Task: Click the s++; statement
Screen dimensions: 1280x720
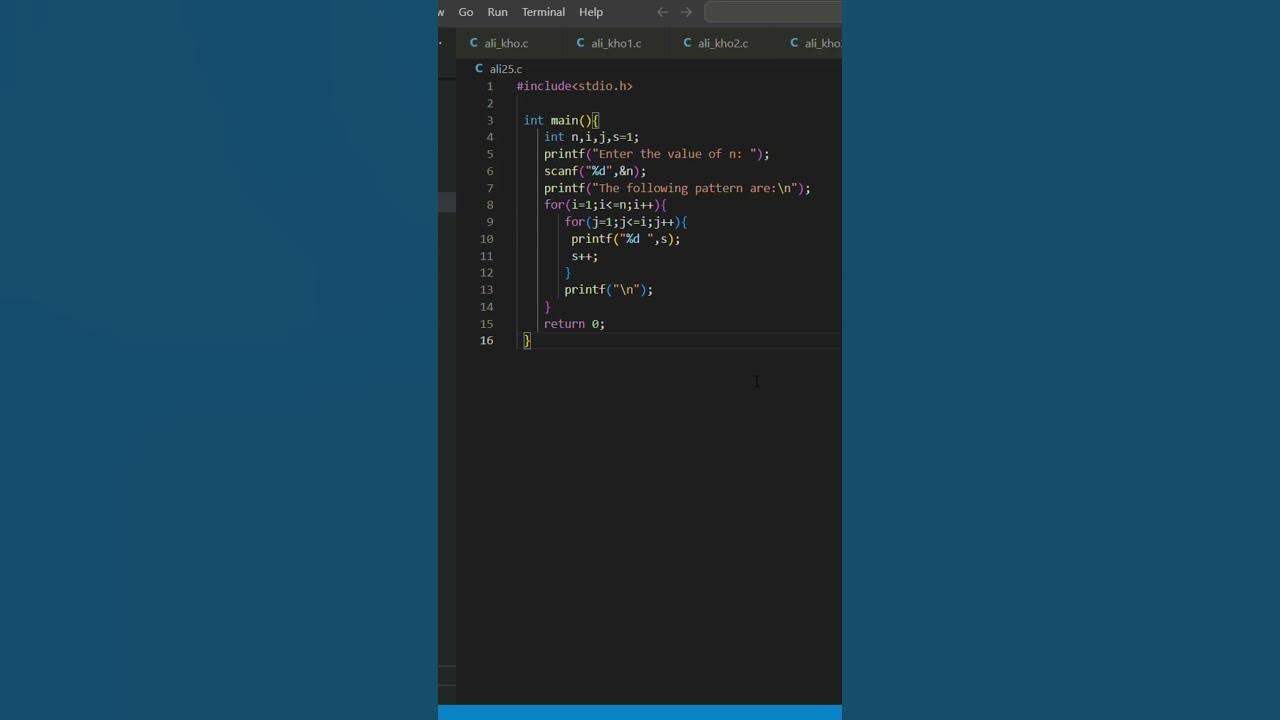Action: 585,256
